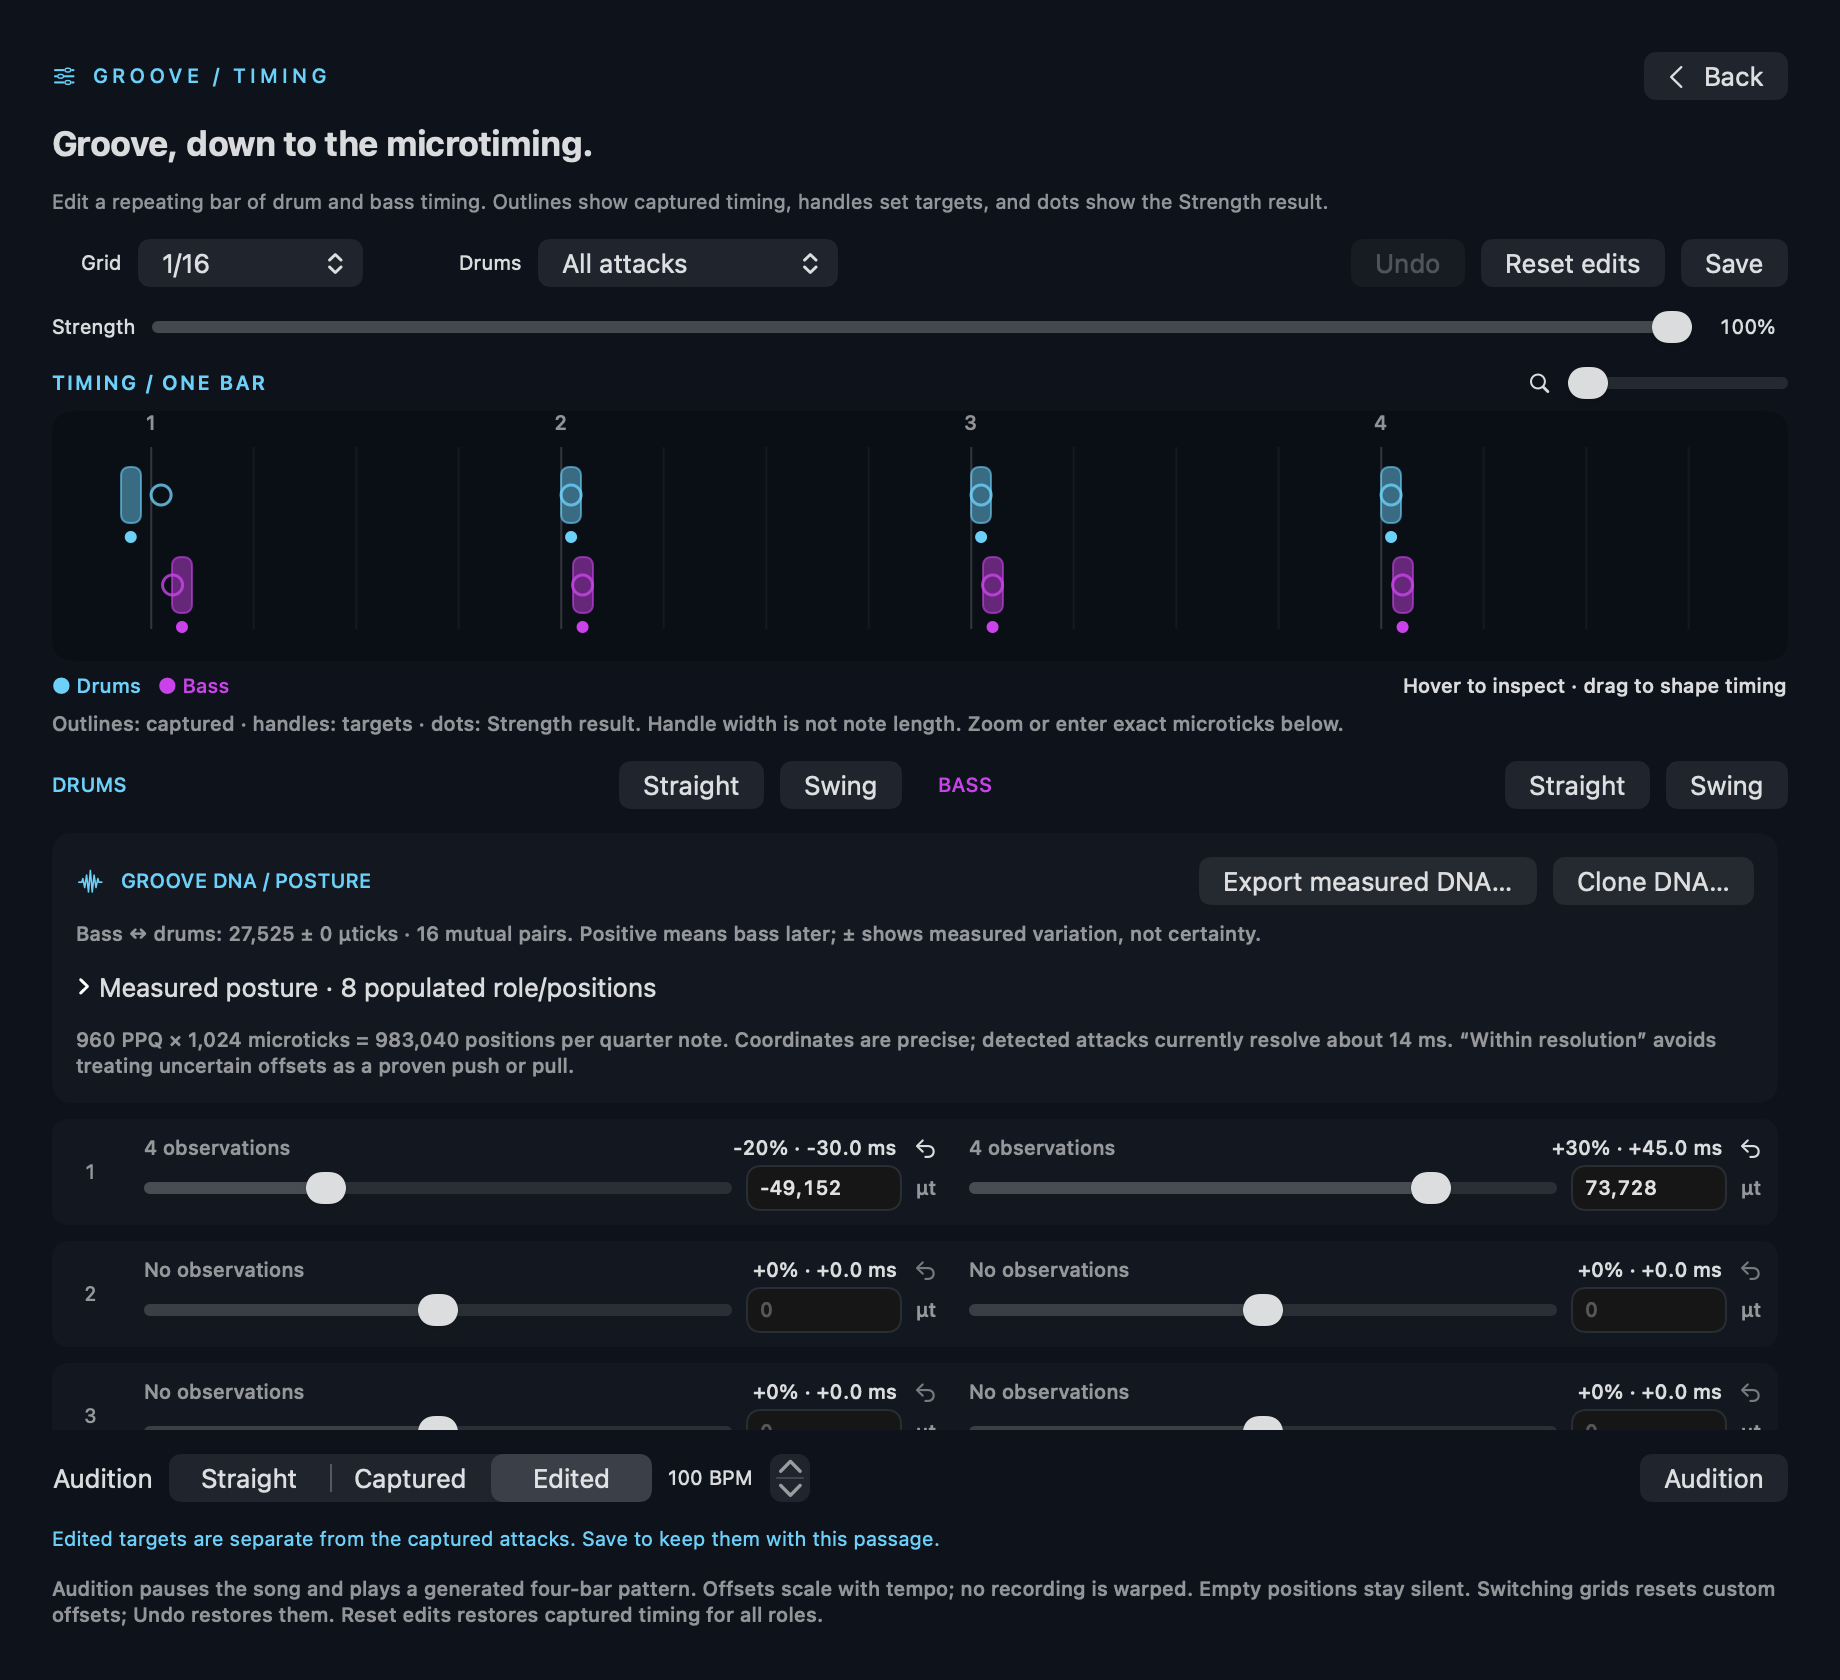Click row 2 drums microticks input
Screen dimensions: 1840x1680
pyautogui.click(x=824, y=1310)
